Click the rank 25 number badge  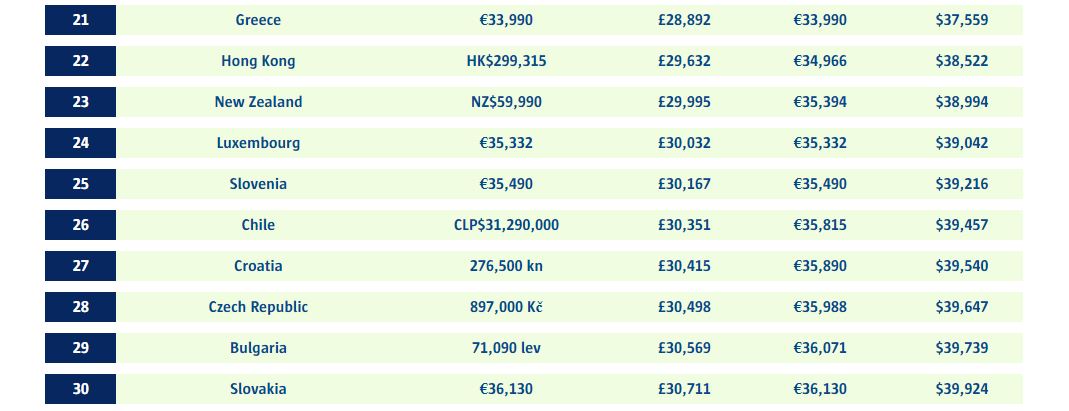point(80,184)
